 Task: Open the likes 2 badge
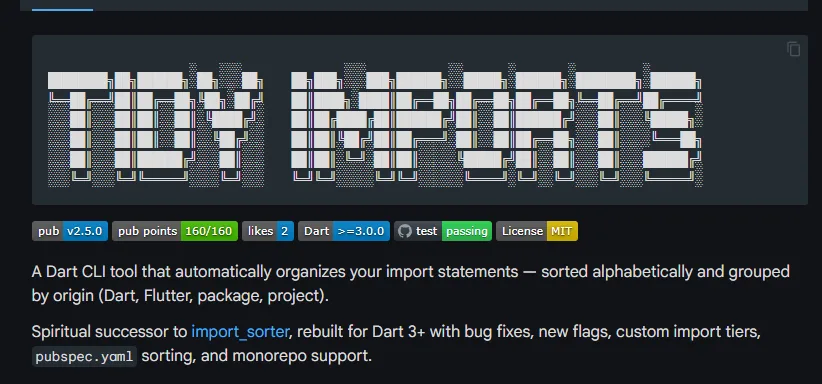[267, 231]
